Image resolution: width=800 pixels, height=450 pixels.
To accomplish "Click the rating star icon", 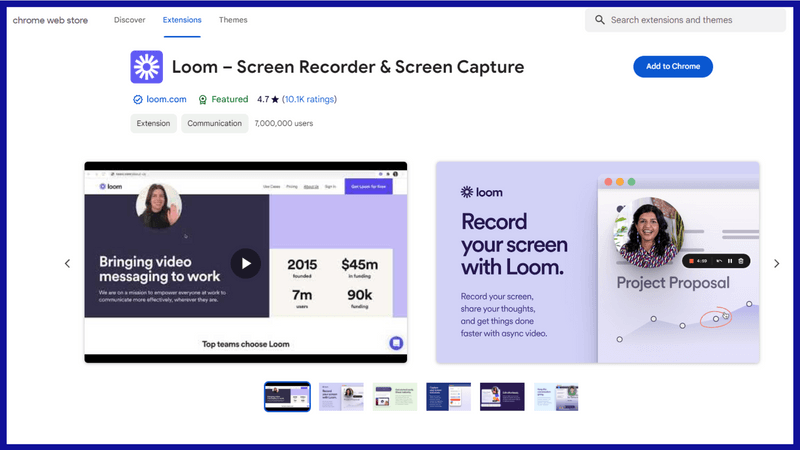I will point(276,100).
